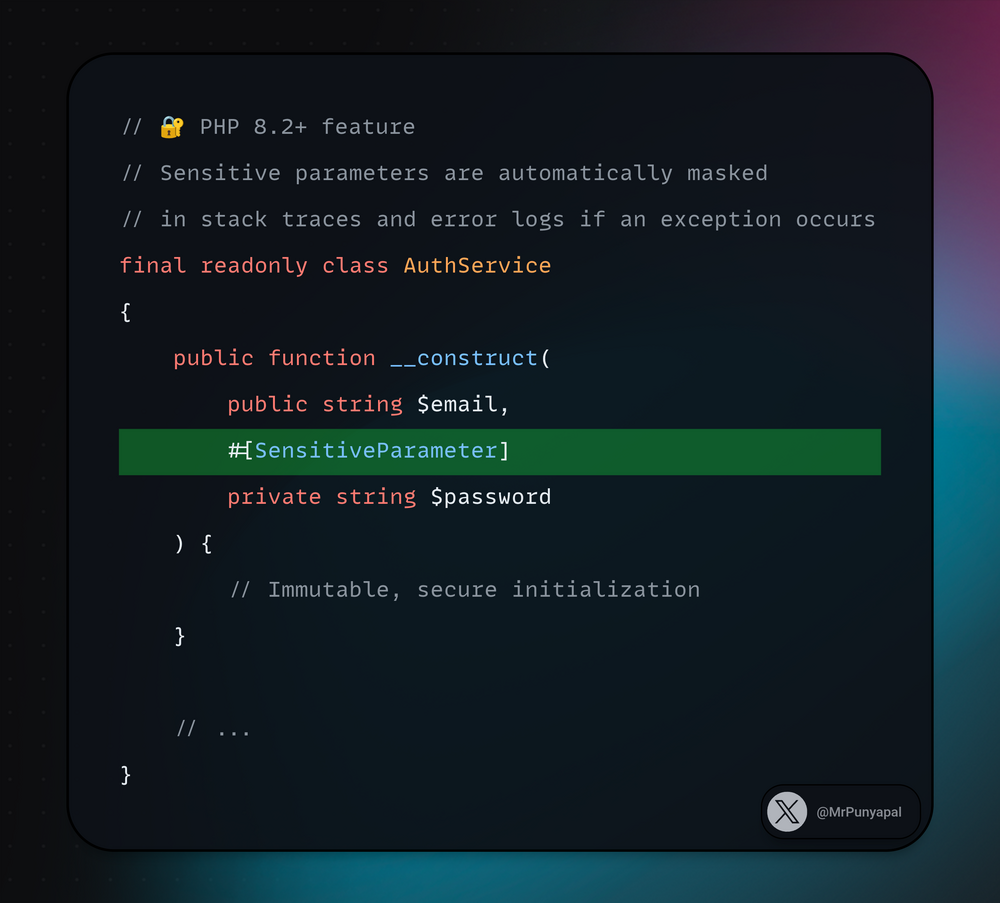Viewport: 1000px width, 903px height.
Task: Click the final closing brace of the class
Action: pyautogui.click(x=126, y=775)
